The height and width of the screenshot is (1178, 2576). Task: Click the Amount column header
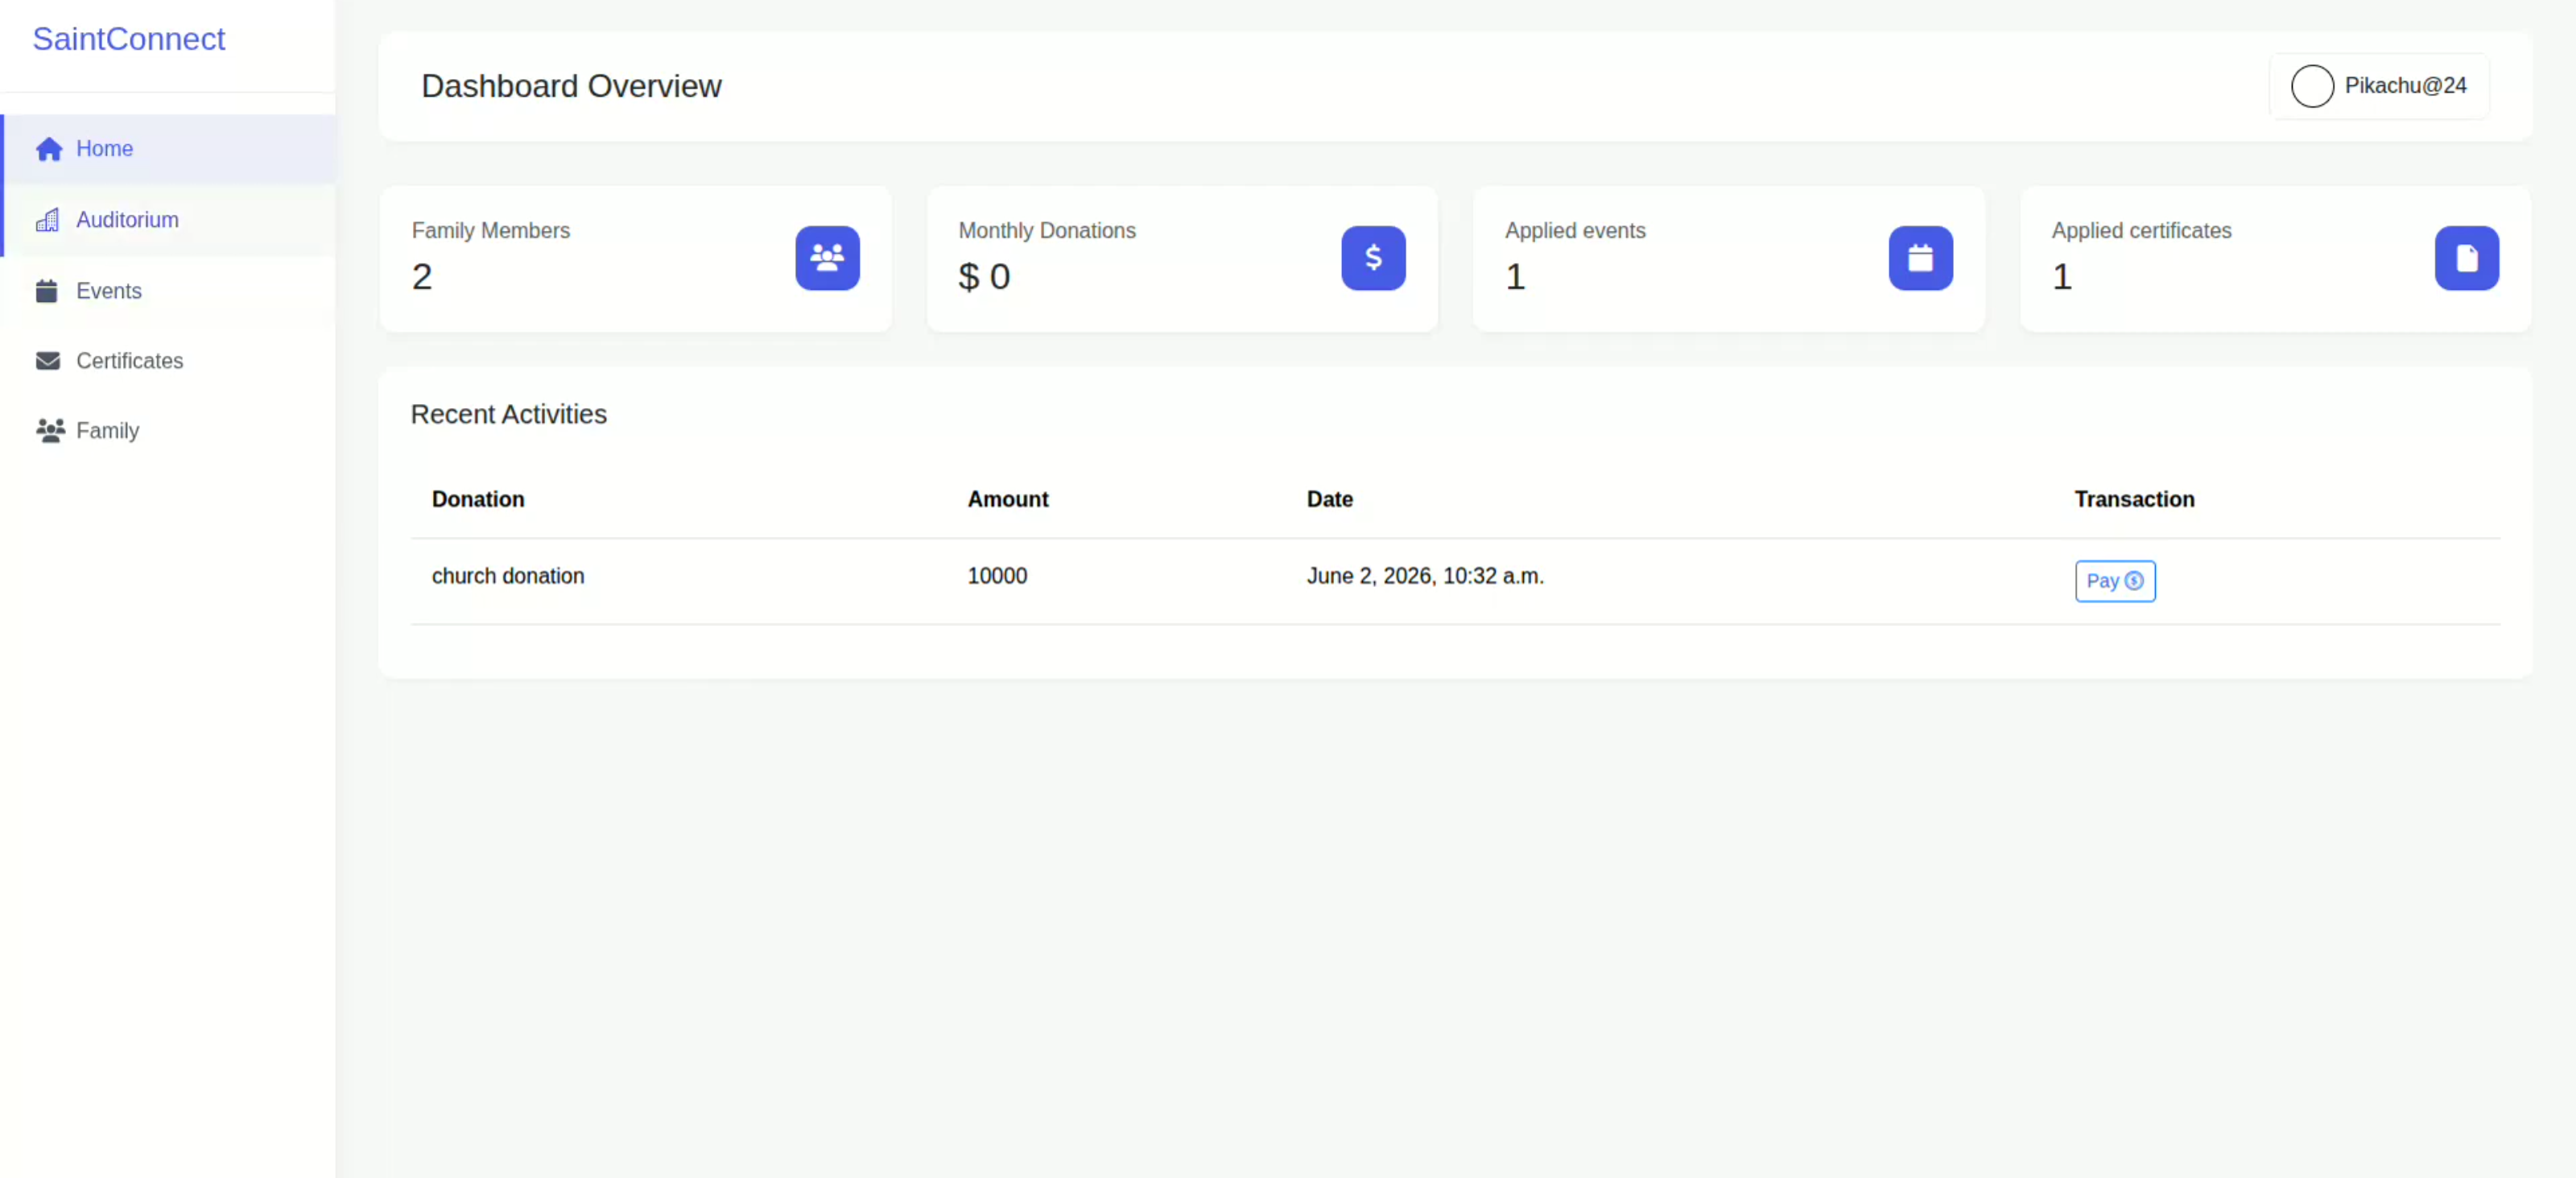pyautogui.click(x=1008, y=499)
